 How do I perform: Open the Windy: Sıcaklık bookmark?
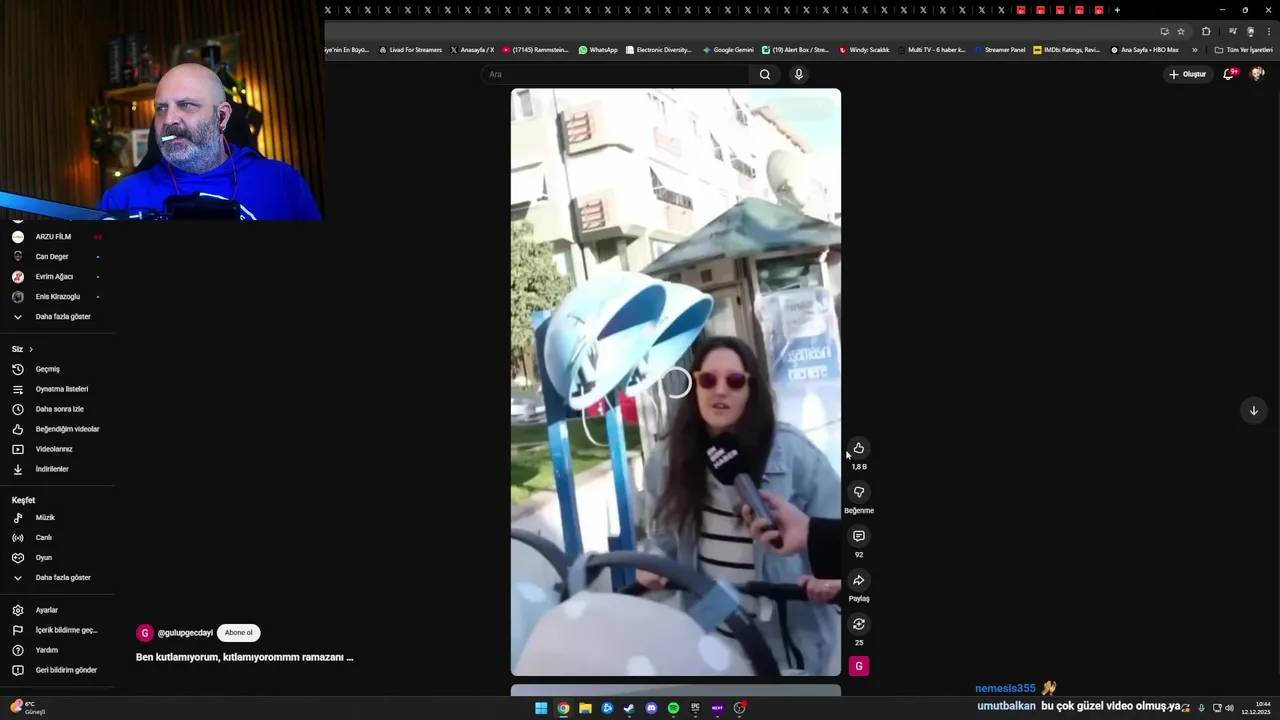point(864,50)
